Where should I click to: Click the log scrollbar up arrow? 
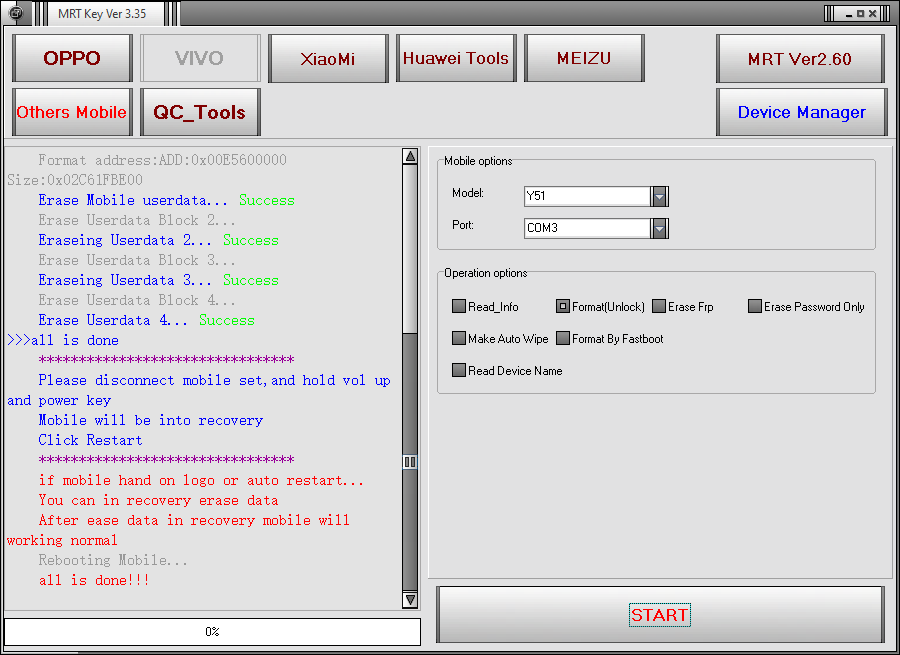pyautogui.click(x=410, y=156)
